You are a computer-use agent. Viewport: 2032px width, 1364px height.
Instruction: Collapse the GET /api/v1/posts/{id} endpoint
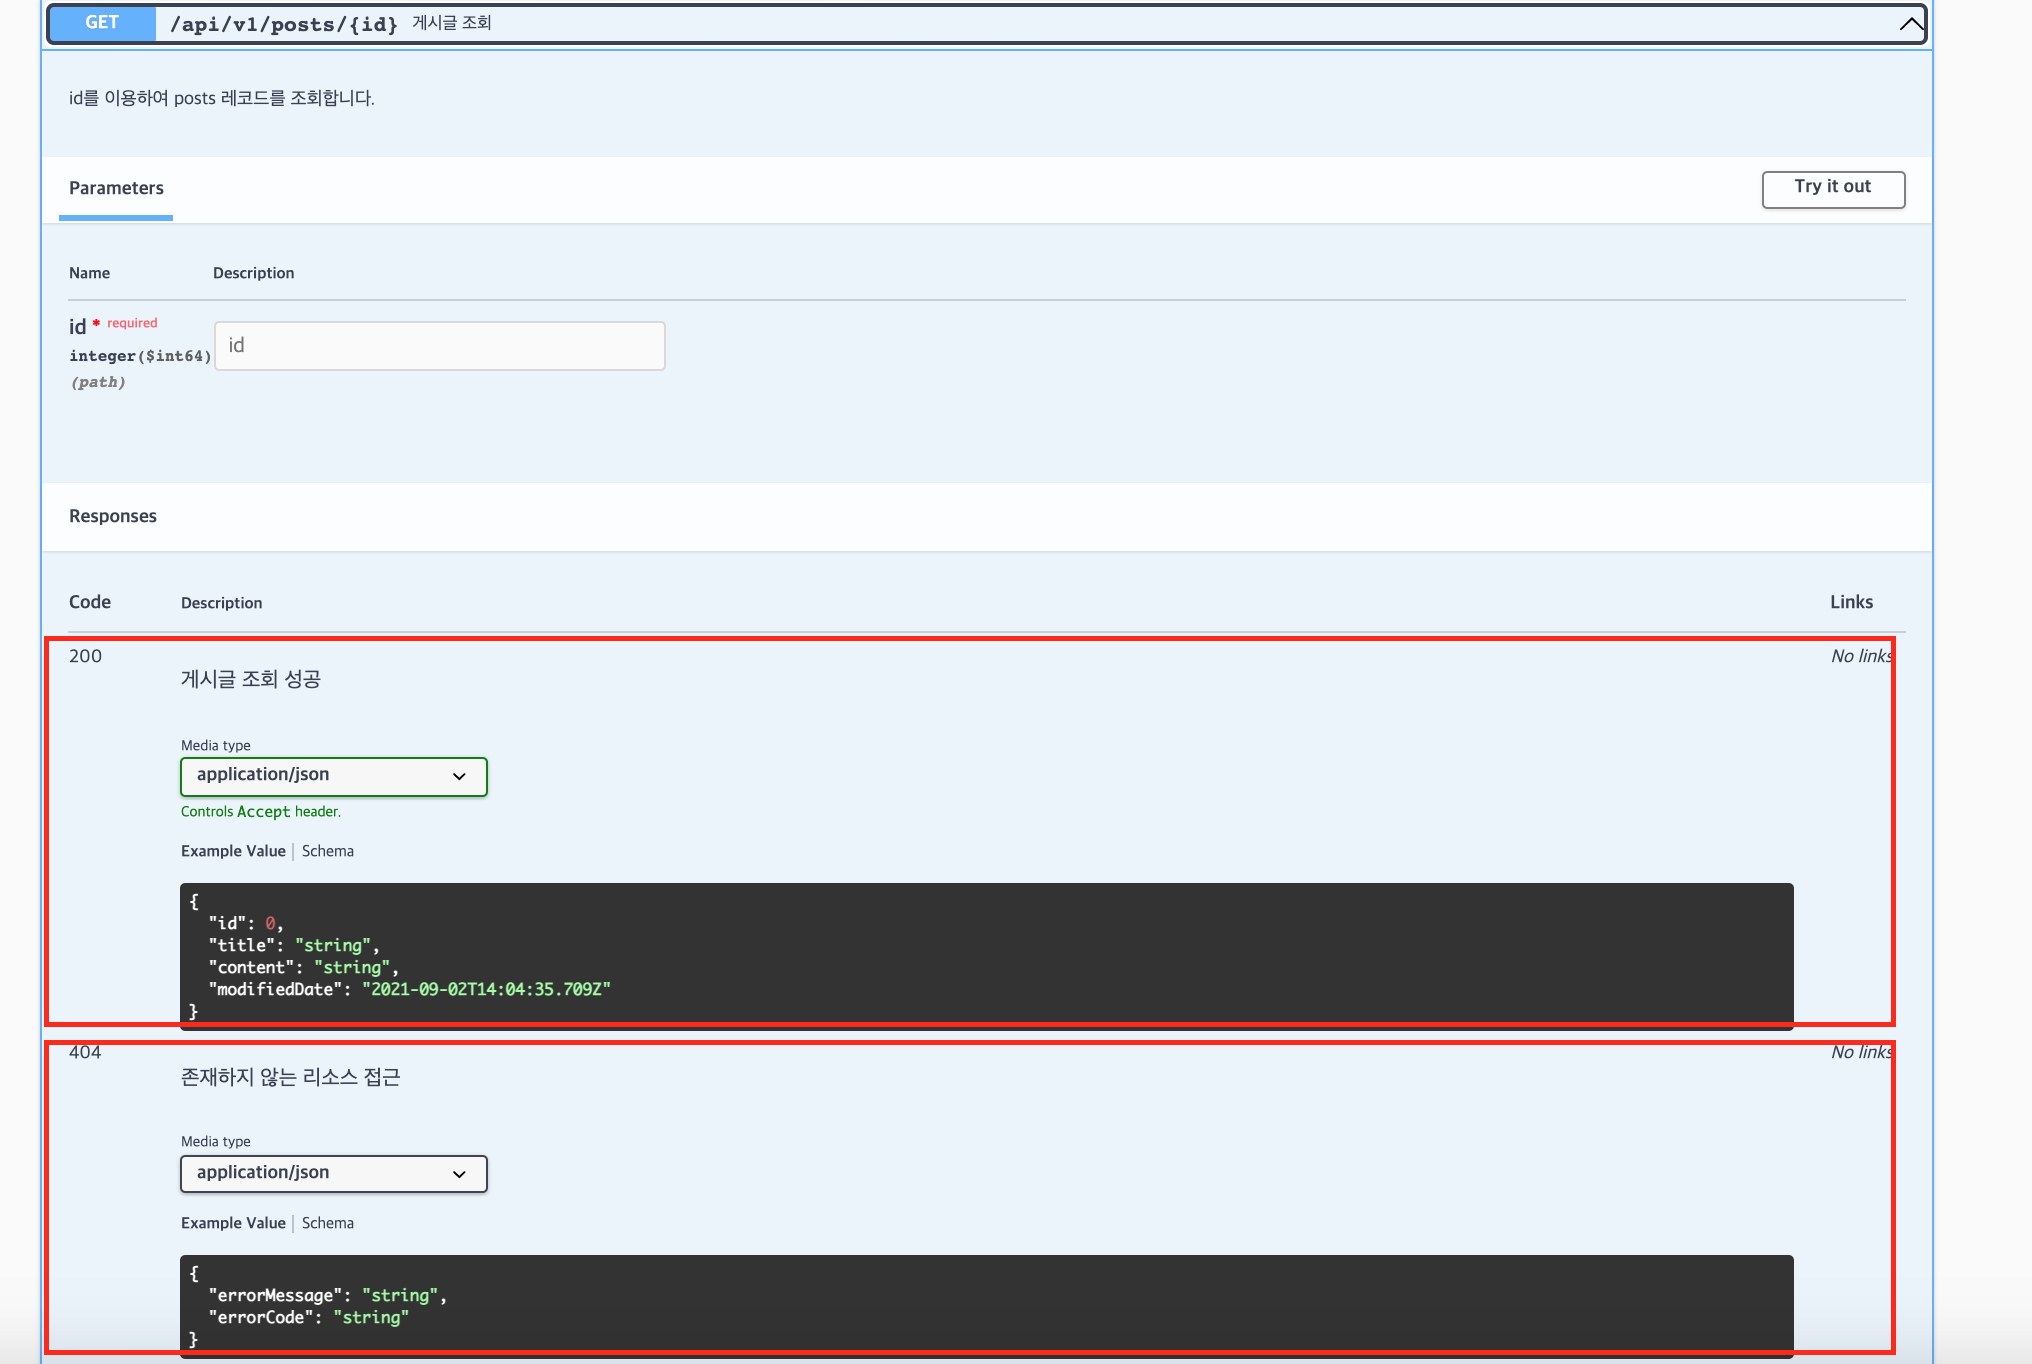[1912, 24]
